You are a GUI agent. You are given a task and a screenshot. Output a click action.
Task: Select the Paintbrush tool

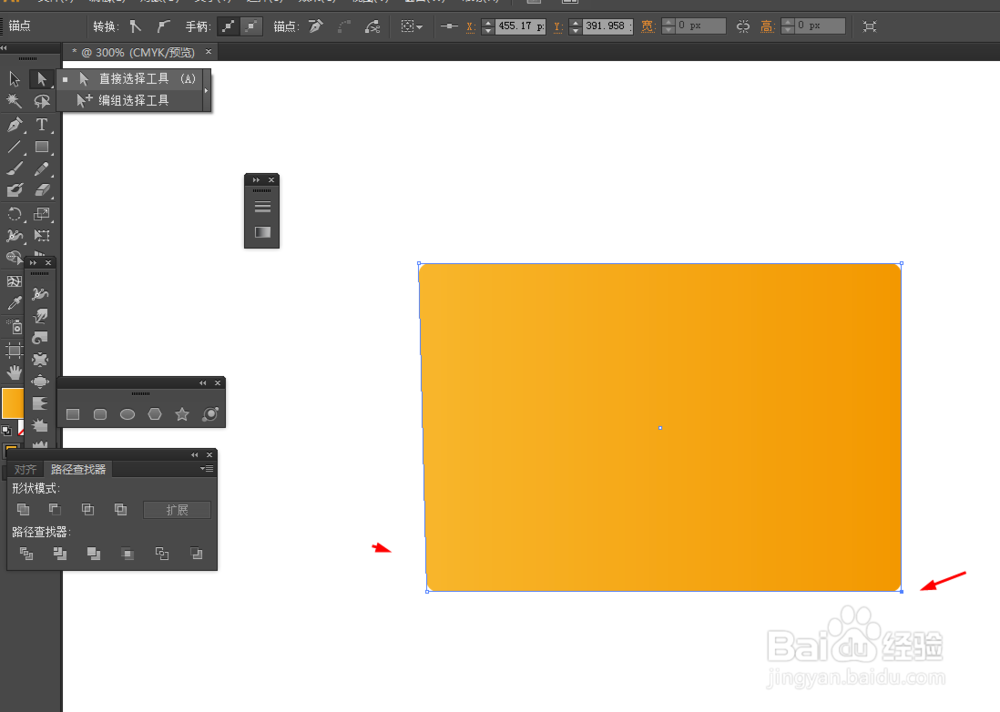tap(14, 168)
